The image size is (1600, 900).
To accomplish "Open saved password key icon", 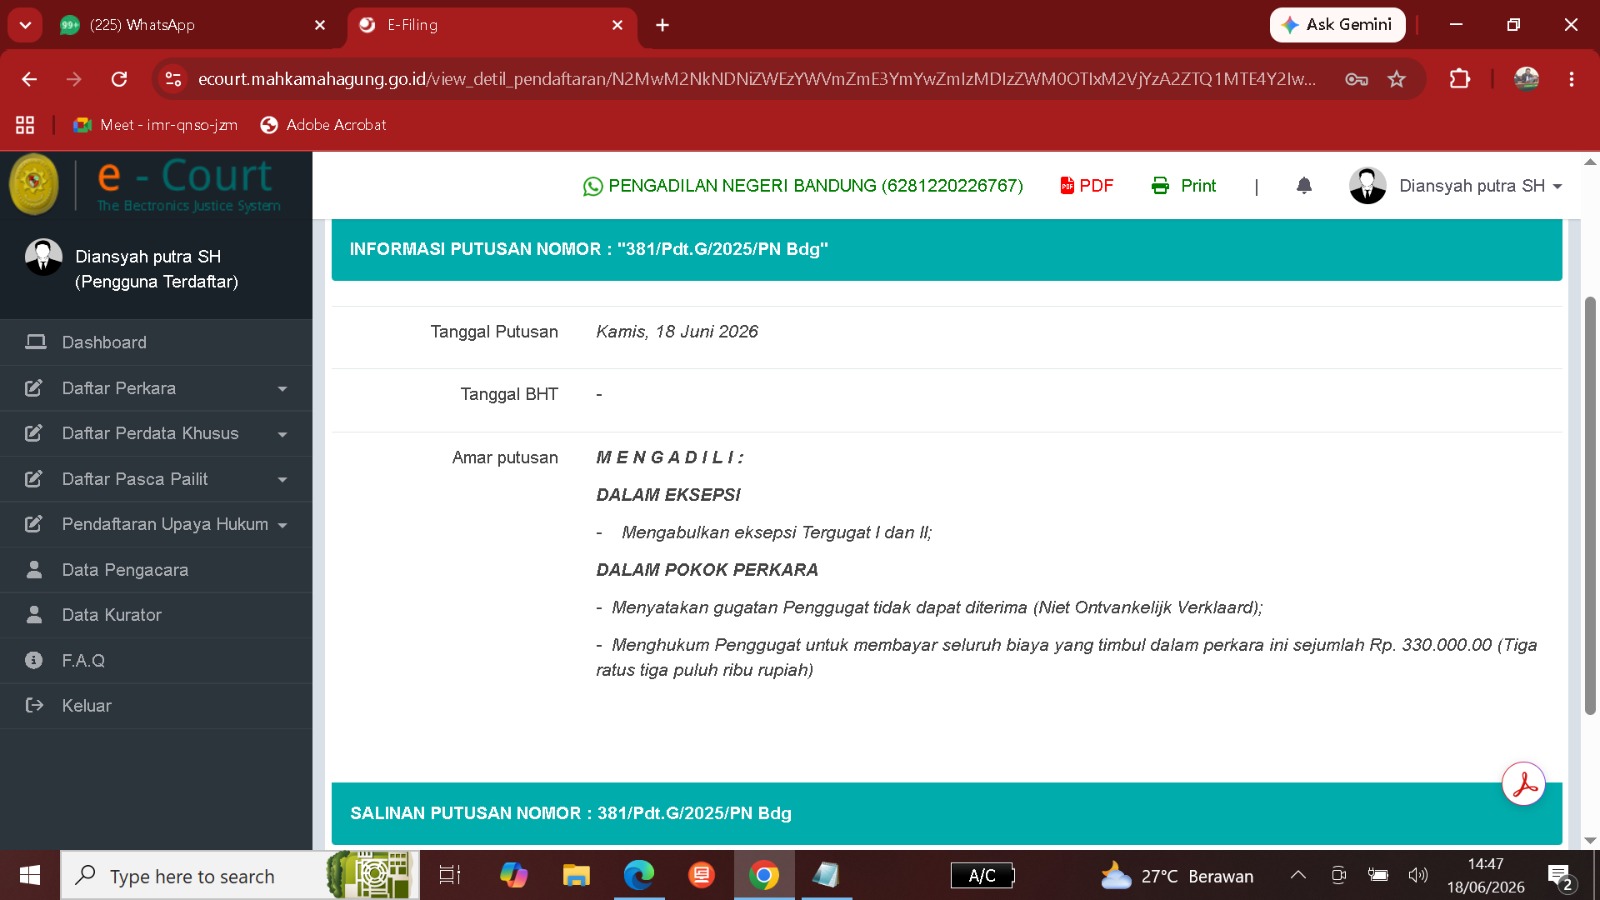I will click(x=1357, y=79).
